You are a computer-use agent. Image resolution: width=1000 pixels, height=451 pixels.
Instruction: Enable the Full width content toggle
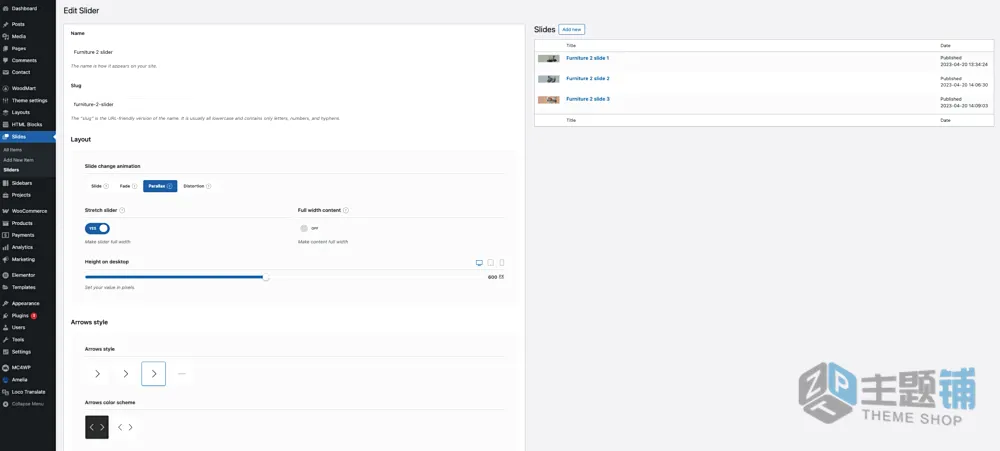pyautogui.click(x=309, y=228)
